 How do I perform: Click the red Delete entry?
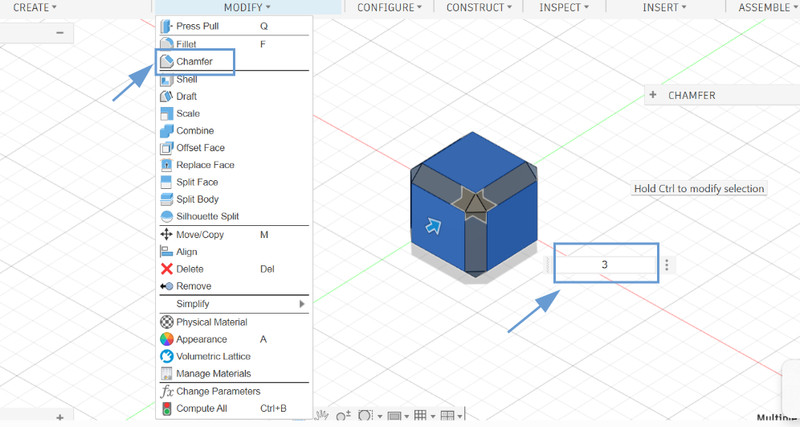[x=234, y=269]
